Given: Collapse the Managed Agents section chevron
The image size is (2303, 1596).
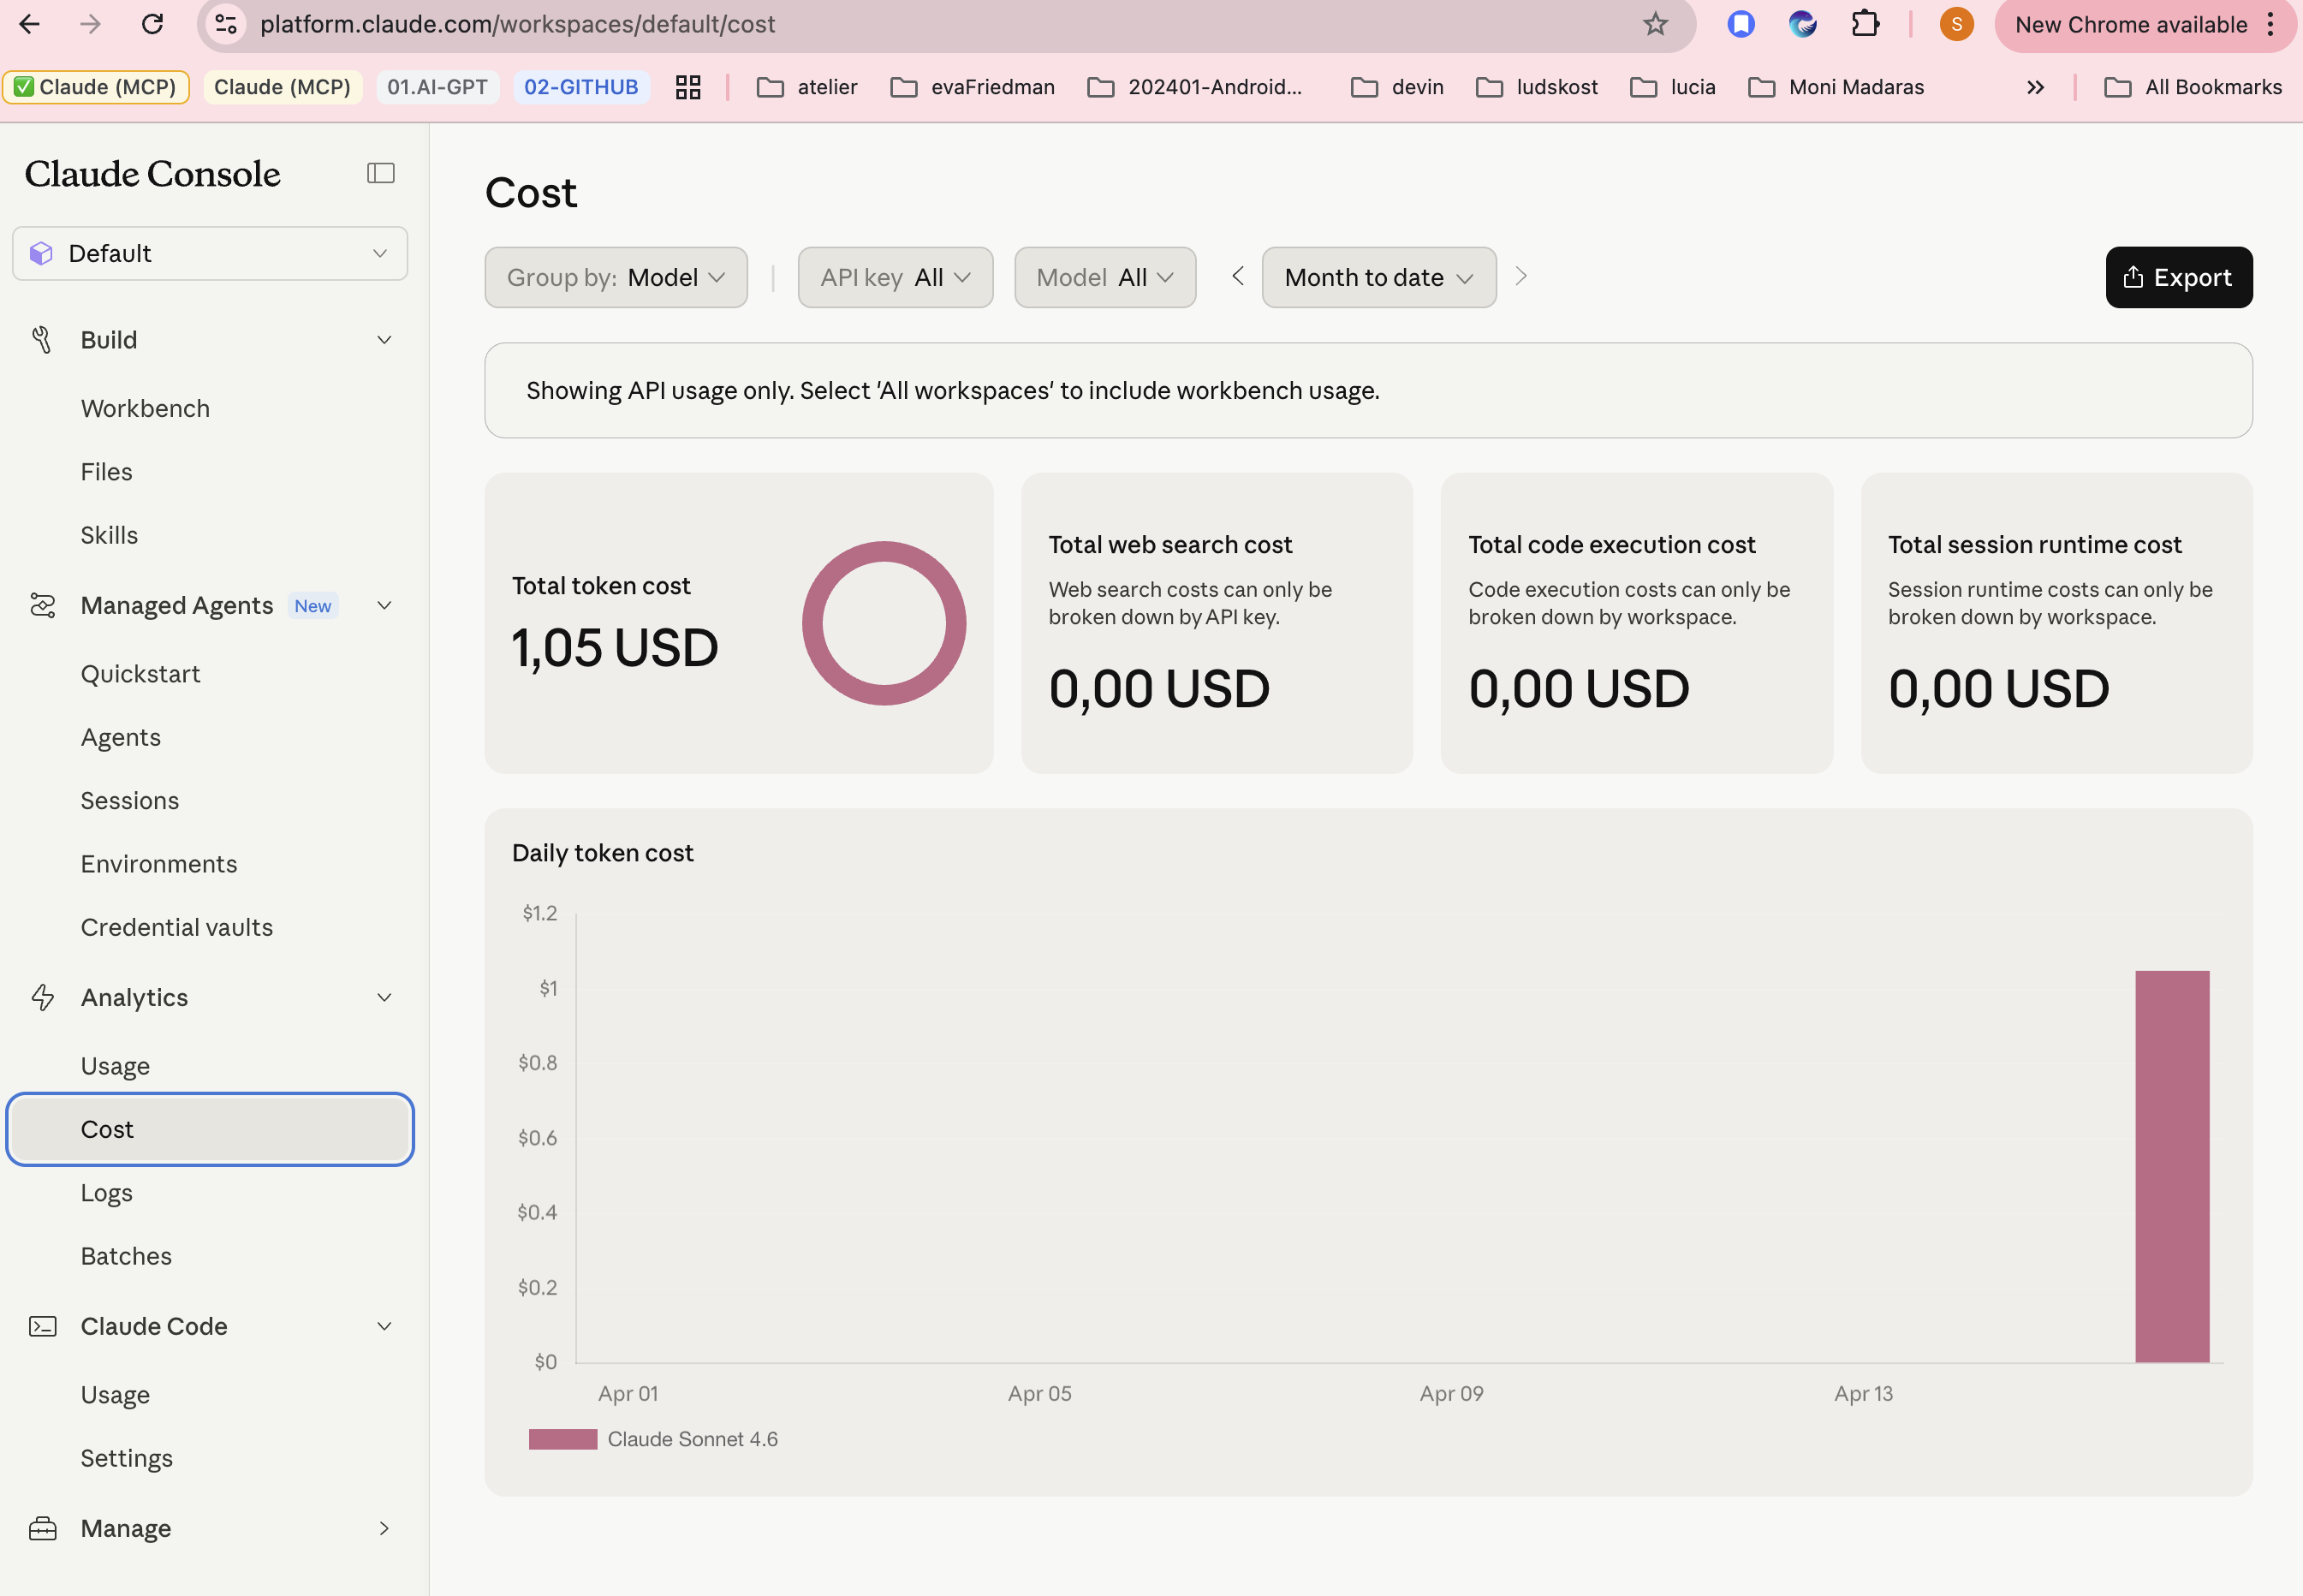Looking at the screenshot, I should 384,606.
